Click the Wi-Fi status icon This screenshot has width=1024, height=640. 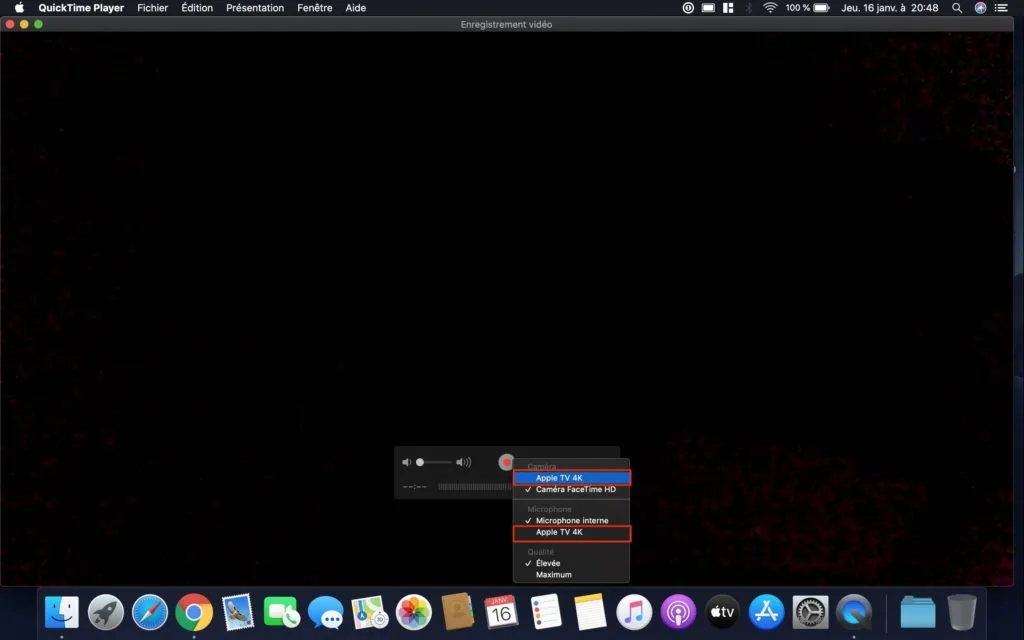[x=771, y=8]
